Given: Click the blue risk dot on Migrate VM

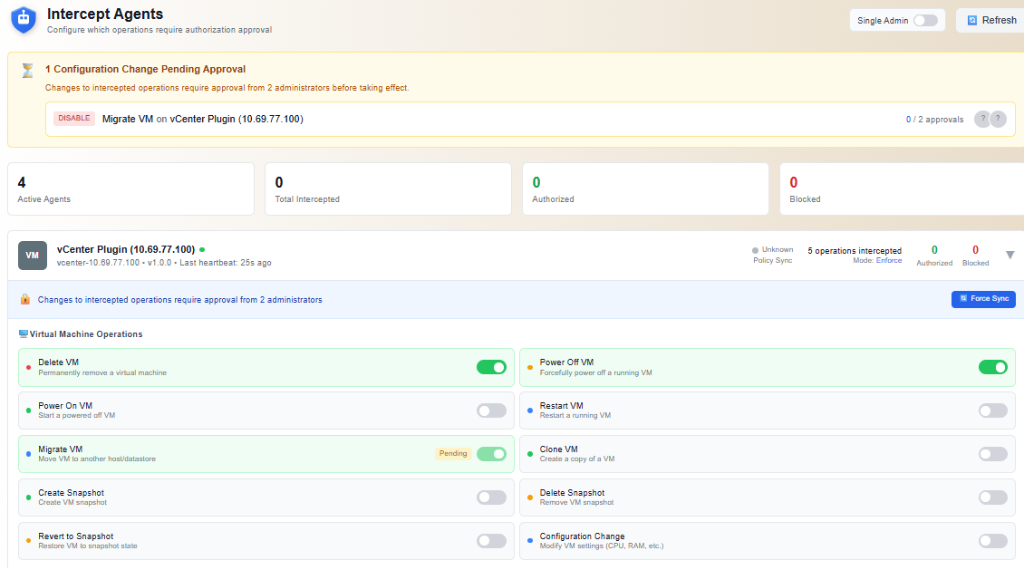Looking at the screenshot, I should coord(28,454).
